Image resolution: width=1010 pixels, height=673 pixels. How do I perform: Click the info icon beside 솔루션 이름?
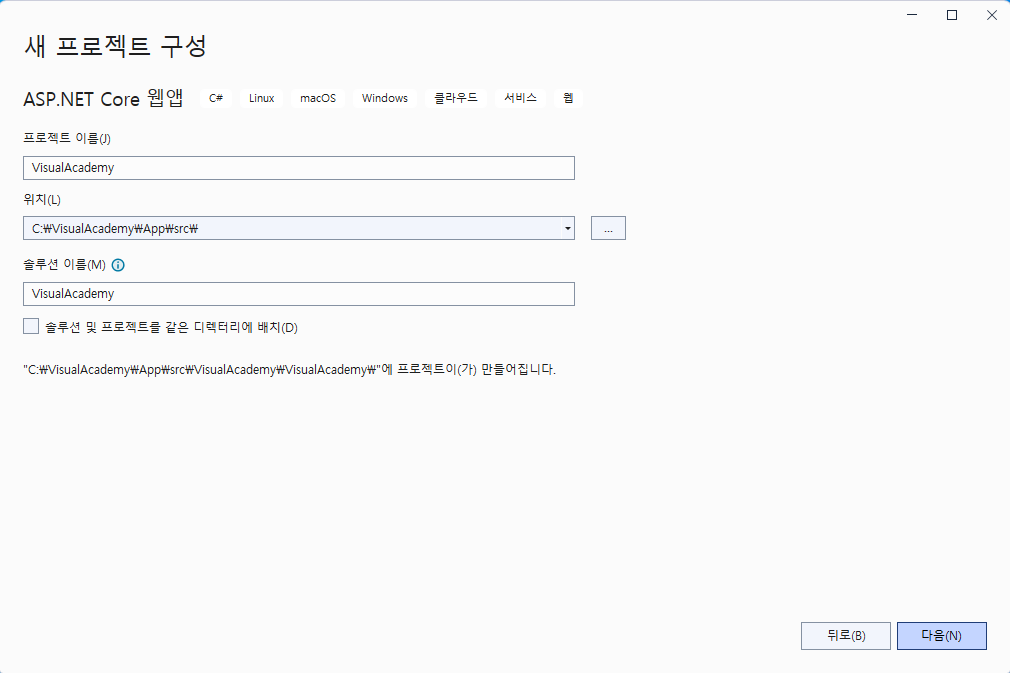pyautogui.click(x=118, y=265)
